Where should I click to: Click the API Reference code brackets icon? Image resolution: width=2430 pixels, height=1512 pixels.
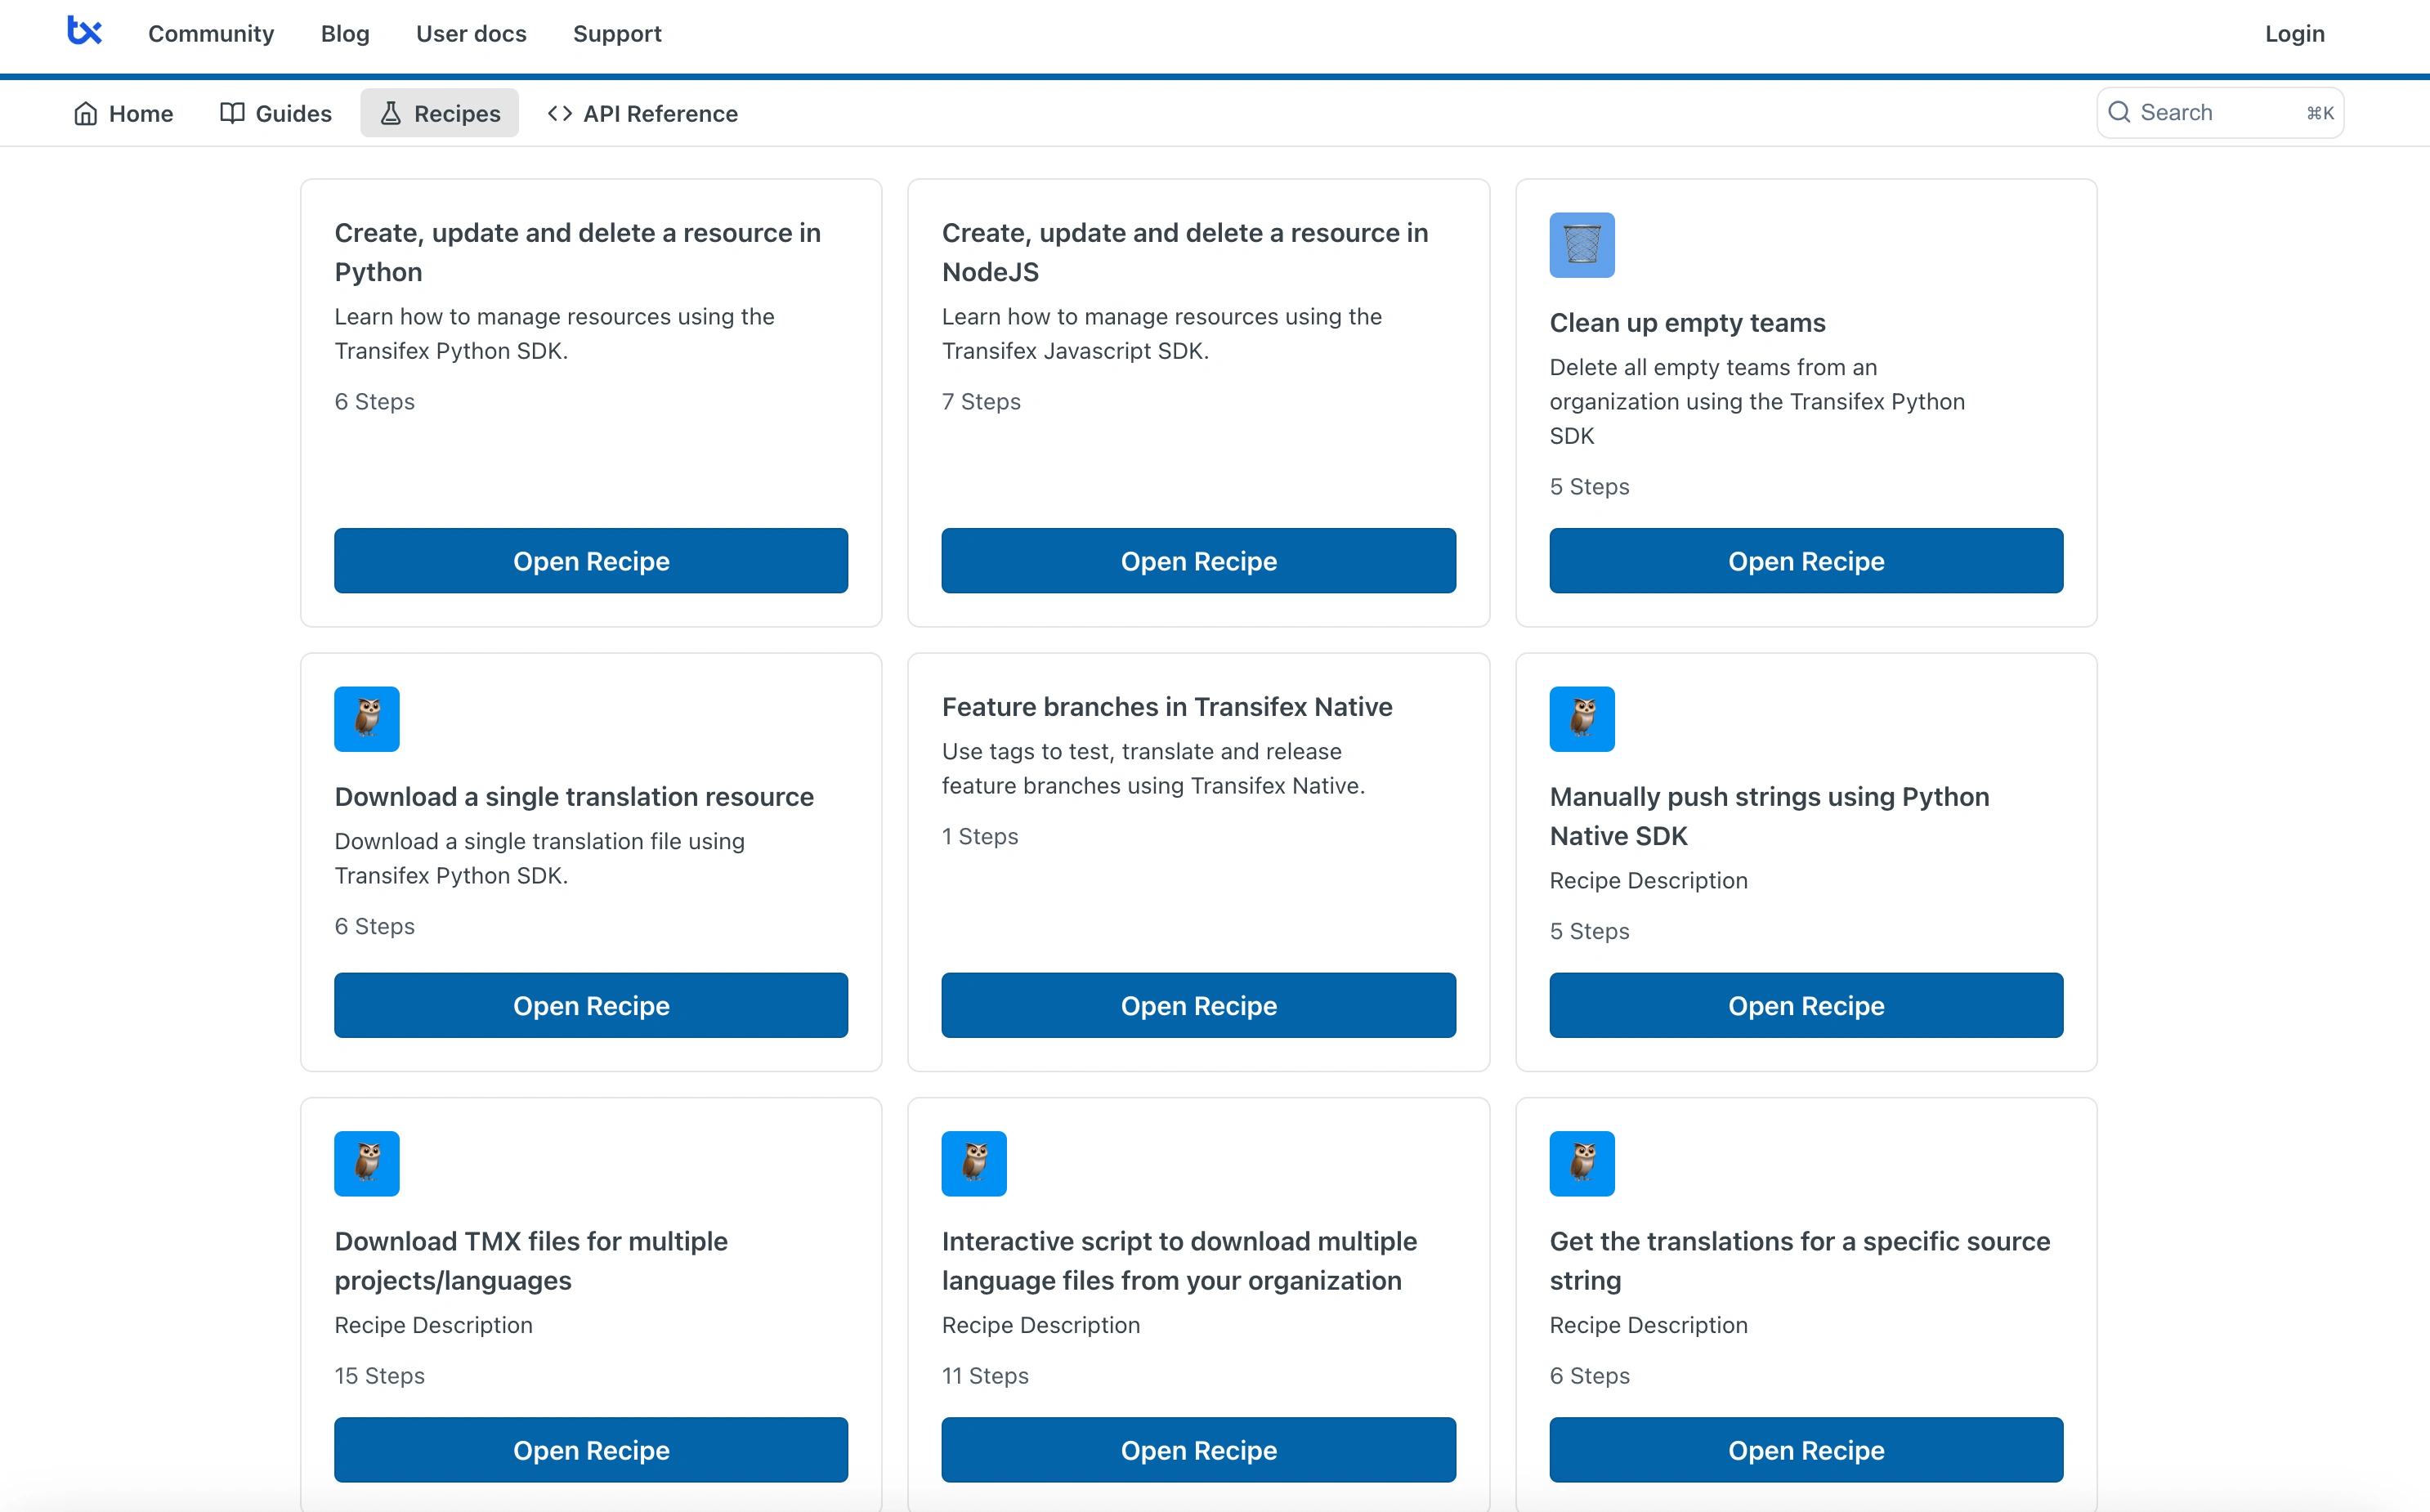[560, 113]
